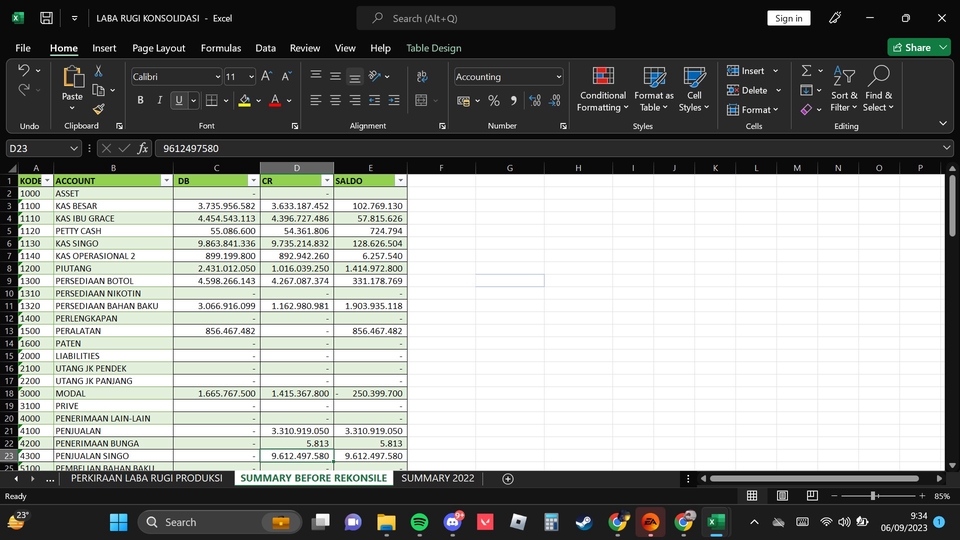Switch to the Insert ribbon tab
This screenshot has height=540, width=960.
(104, 48)
